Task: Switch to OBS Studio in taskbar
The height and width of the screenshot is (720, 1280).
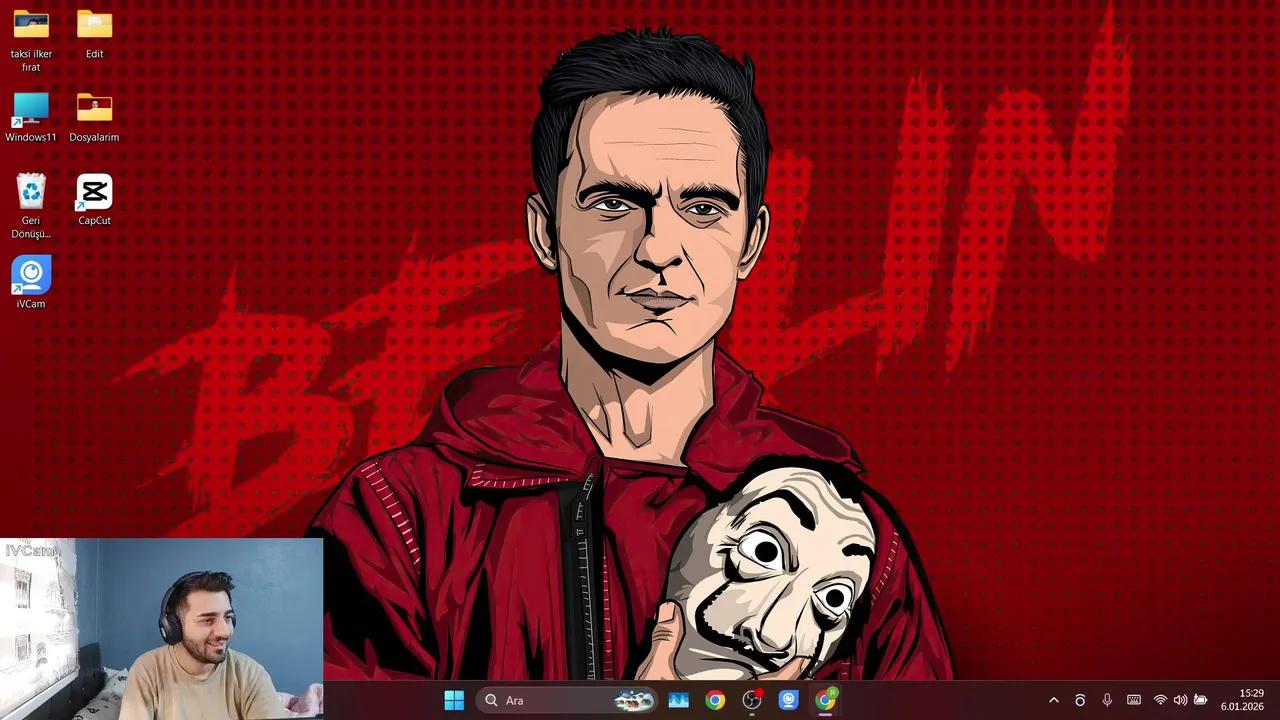Action: pos(752,700)
